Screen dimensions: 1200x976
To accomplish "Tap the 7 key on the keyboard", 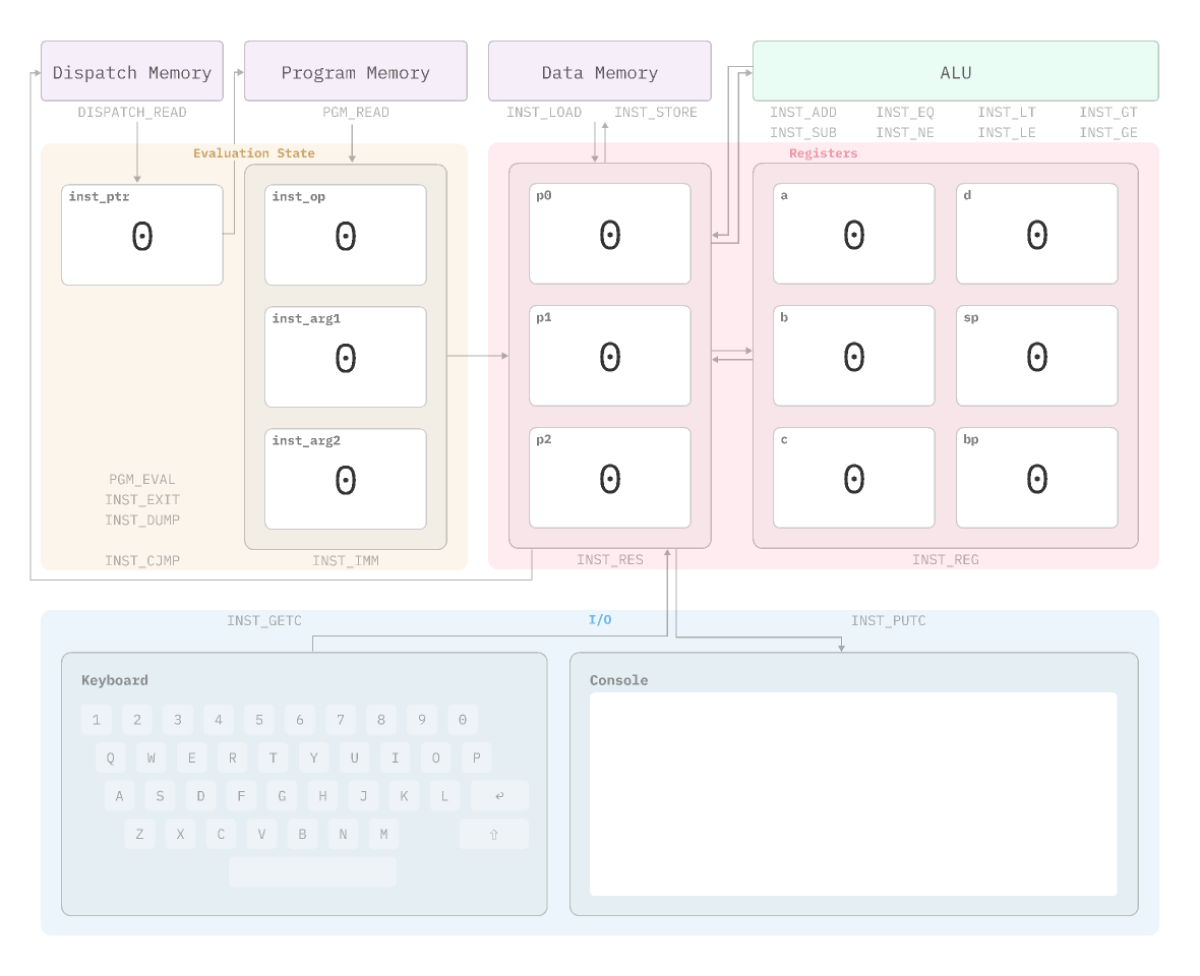I will click(x=341, y=719).
